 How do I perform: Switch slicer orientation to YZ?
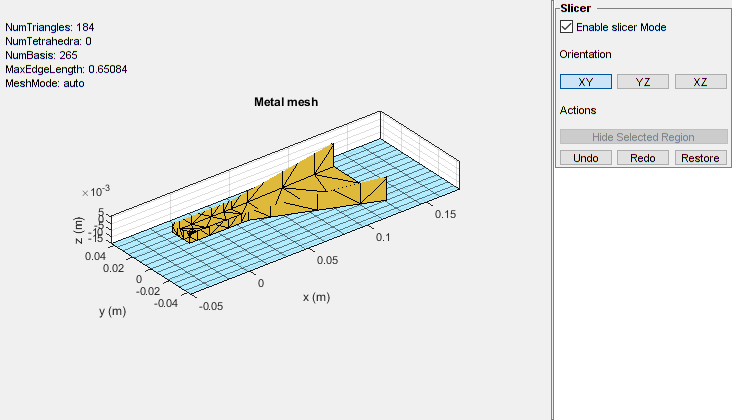643,82
